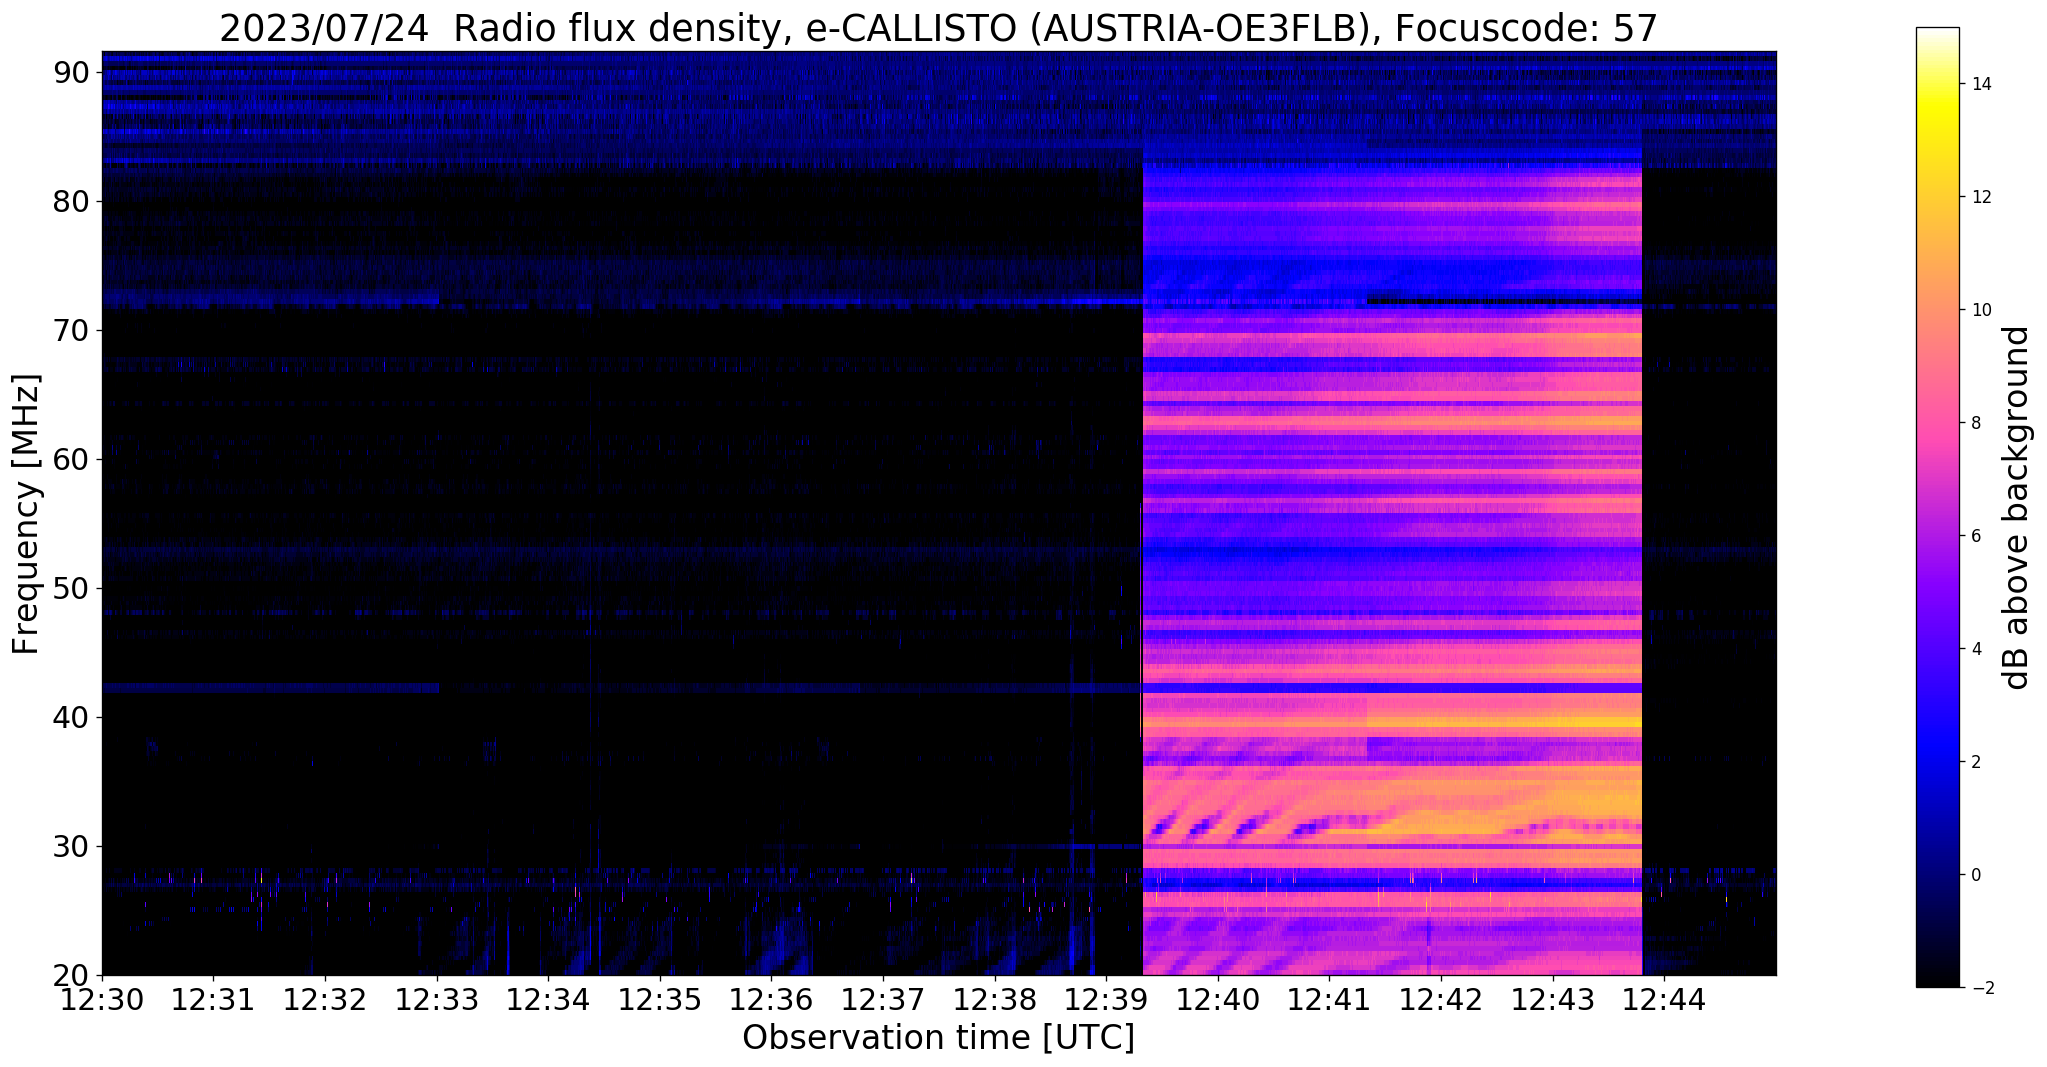Click the 12:44 time tick label

click(1664, 999)
